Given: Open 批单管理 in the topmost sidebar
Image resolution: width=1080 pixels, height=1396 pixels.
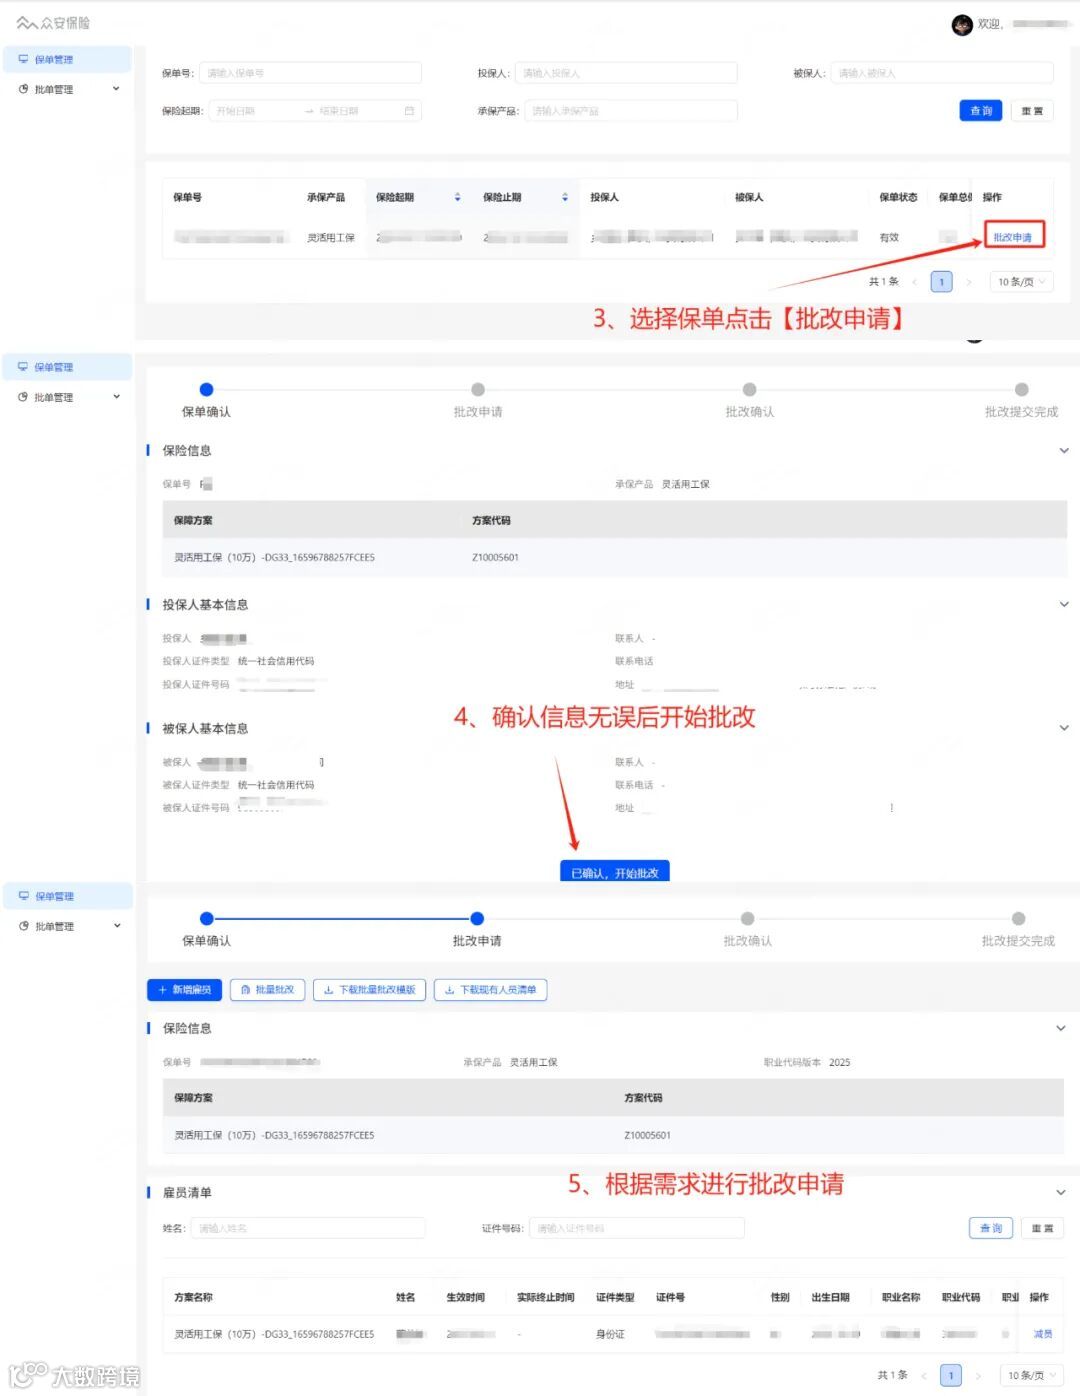Looking at the screenshot, I should [54, 89].
